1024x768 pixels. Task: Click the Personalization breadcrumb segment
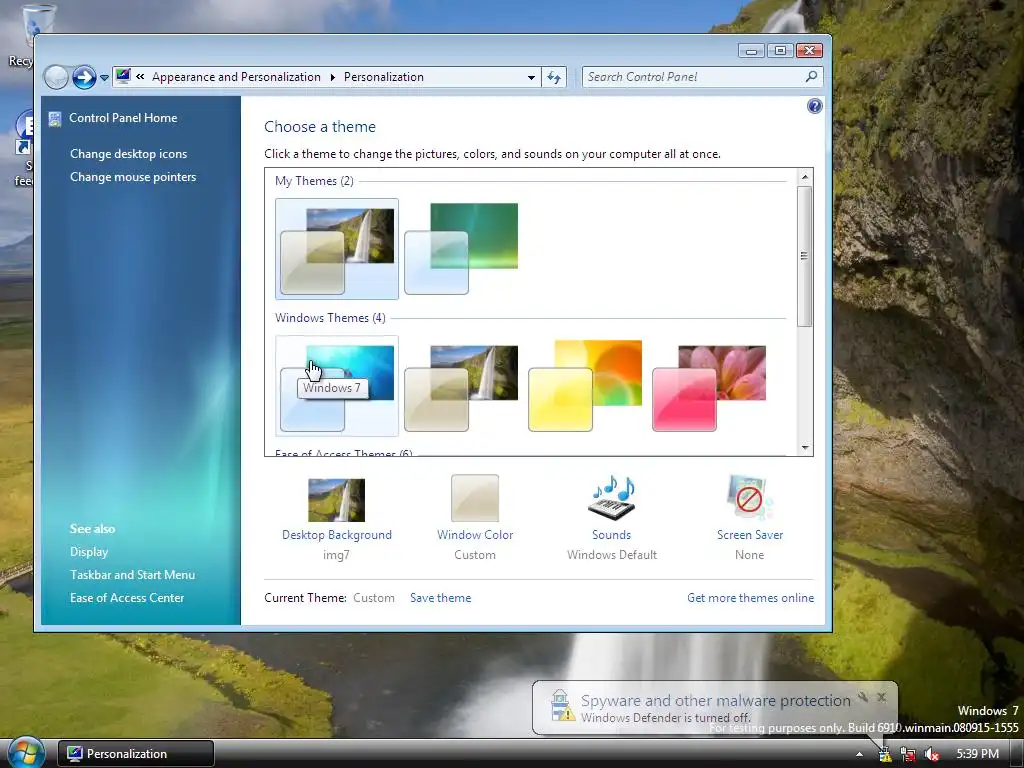pos(384,77)
